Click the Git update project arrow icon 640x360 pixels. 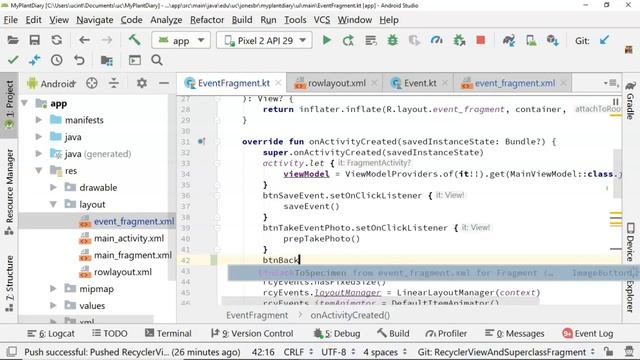(604, 40)
